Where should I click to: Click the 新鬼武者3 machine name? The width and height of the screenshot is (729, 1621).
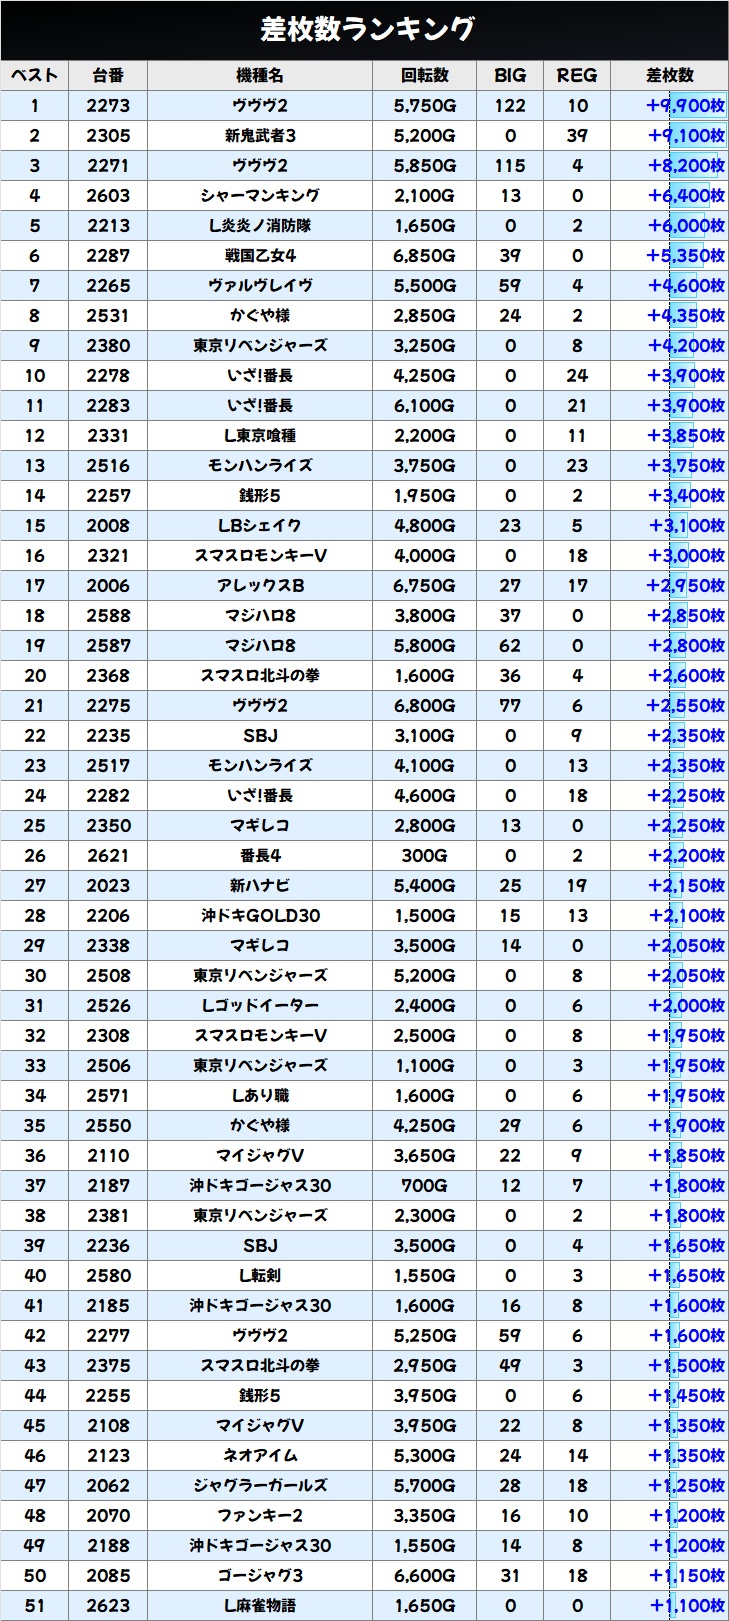[260, 135]
